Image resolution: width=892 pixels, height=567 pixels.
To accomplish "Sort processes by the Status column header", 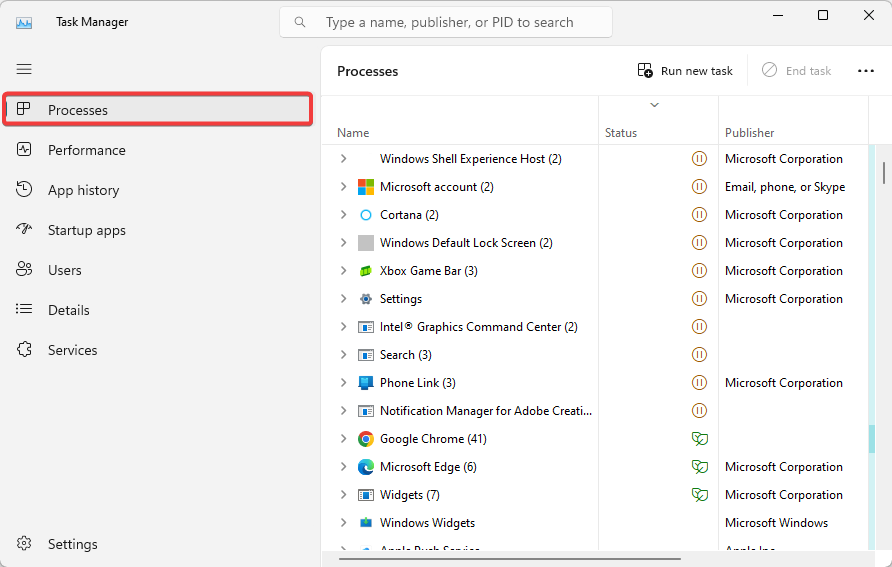I will click(621, 133).
